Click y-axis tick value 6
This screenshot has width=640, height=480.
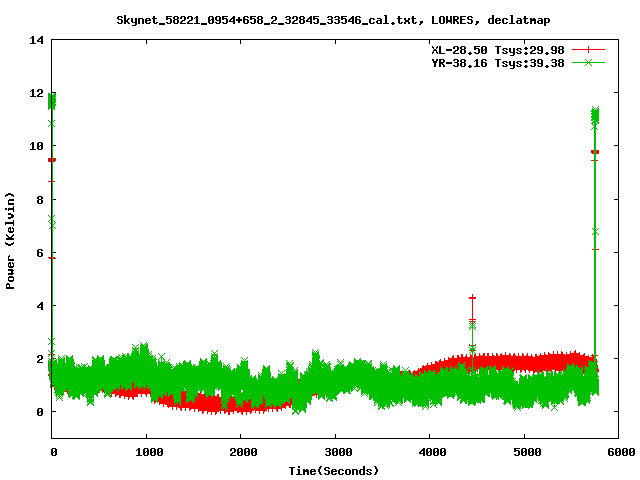(x=40, y=253)
